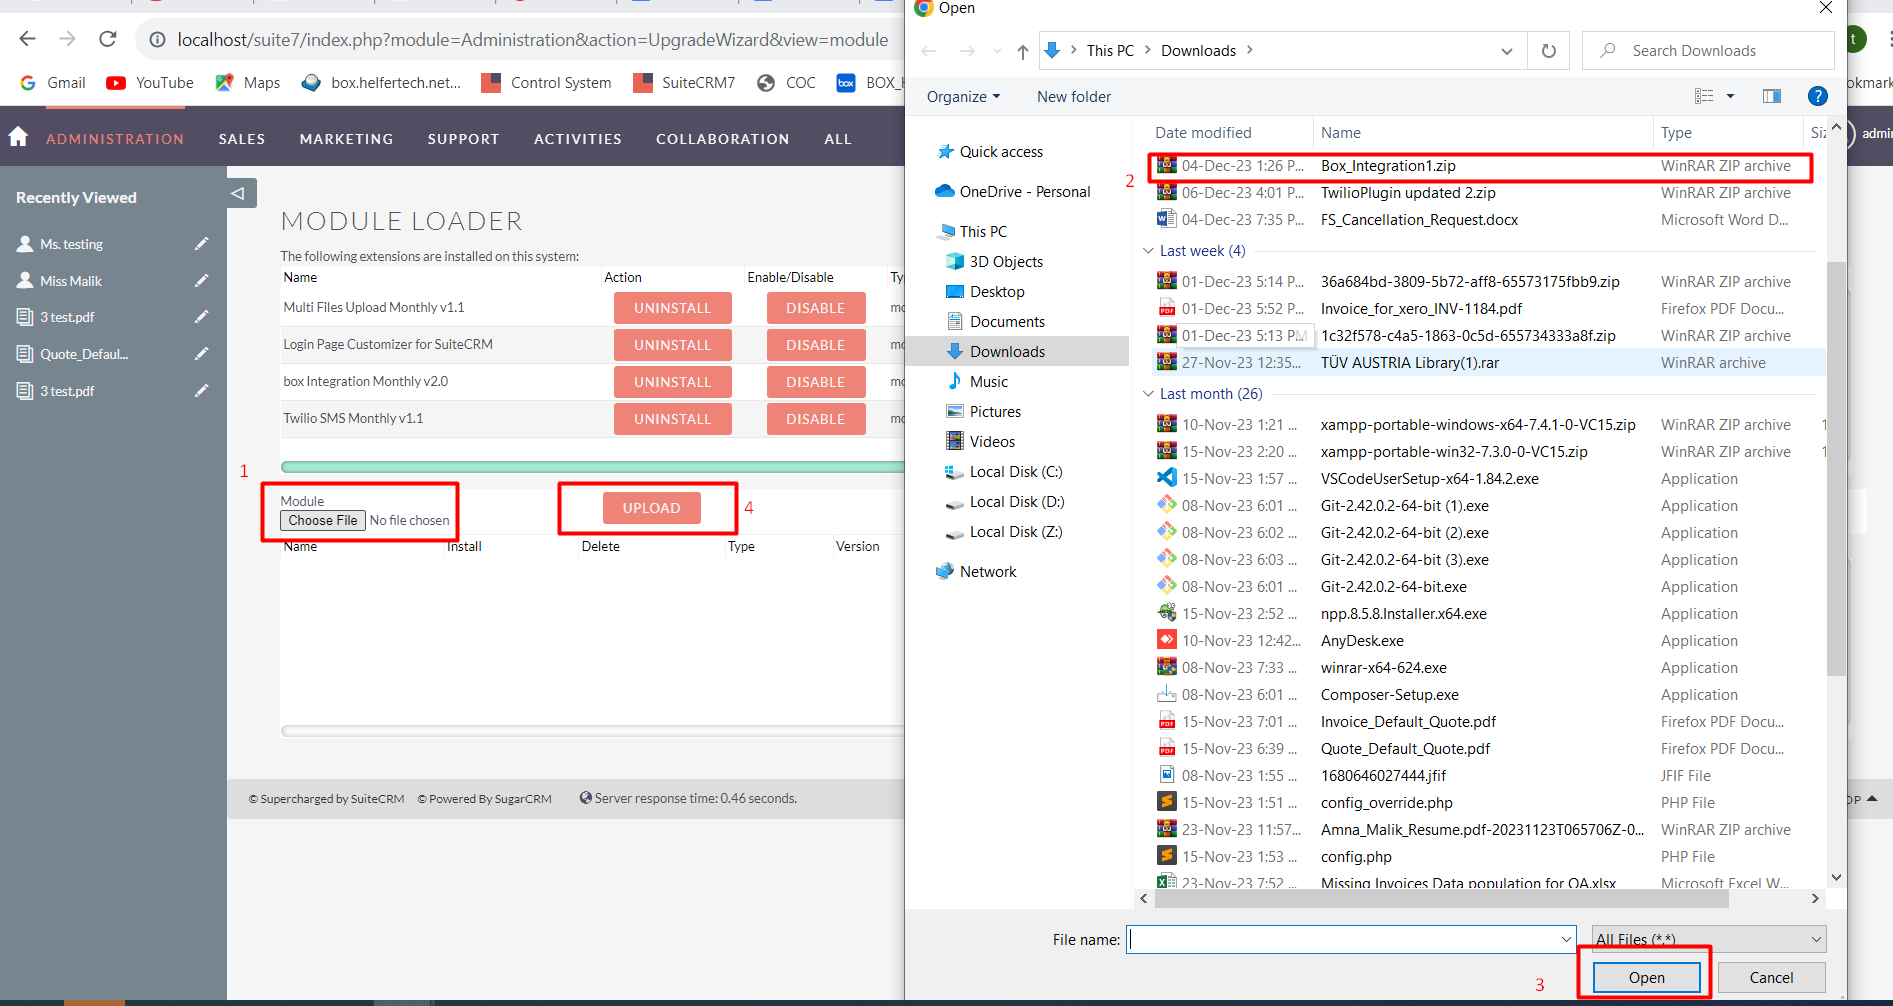This screenshot has width=1893, height=1006.
Task: Open the Control System bookmark
Action: tap(547, 83)
